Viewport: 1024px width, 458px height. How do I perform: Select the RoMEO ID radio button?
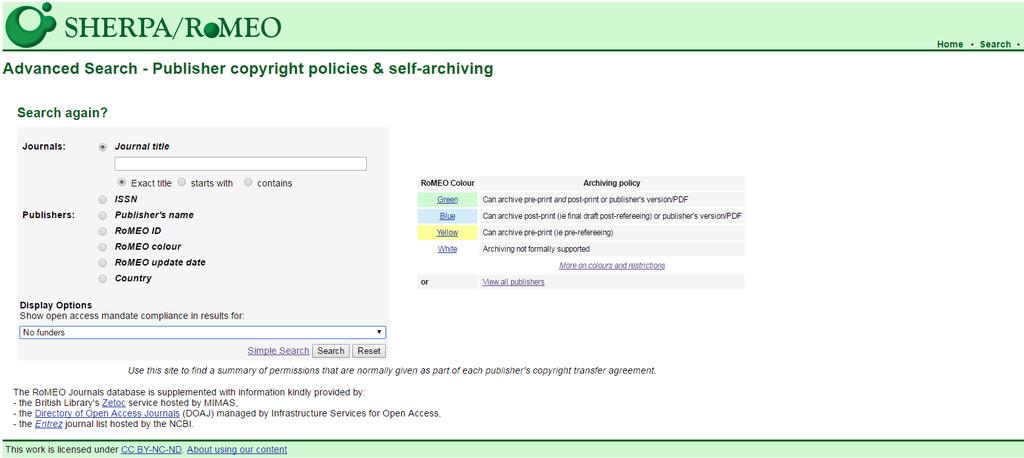(103, 231)
